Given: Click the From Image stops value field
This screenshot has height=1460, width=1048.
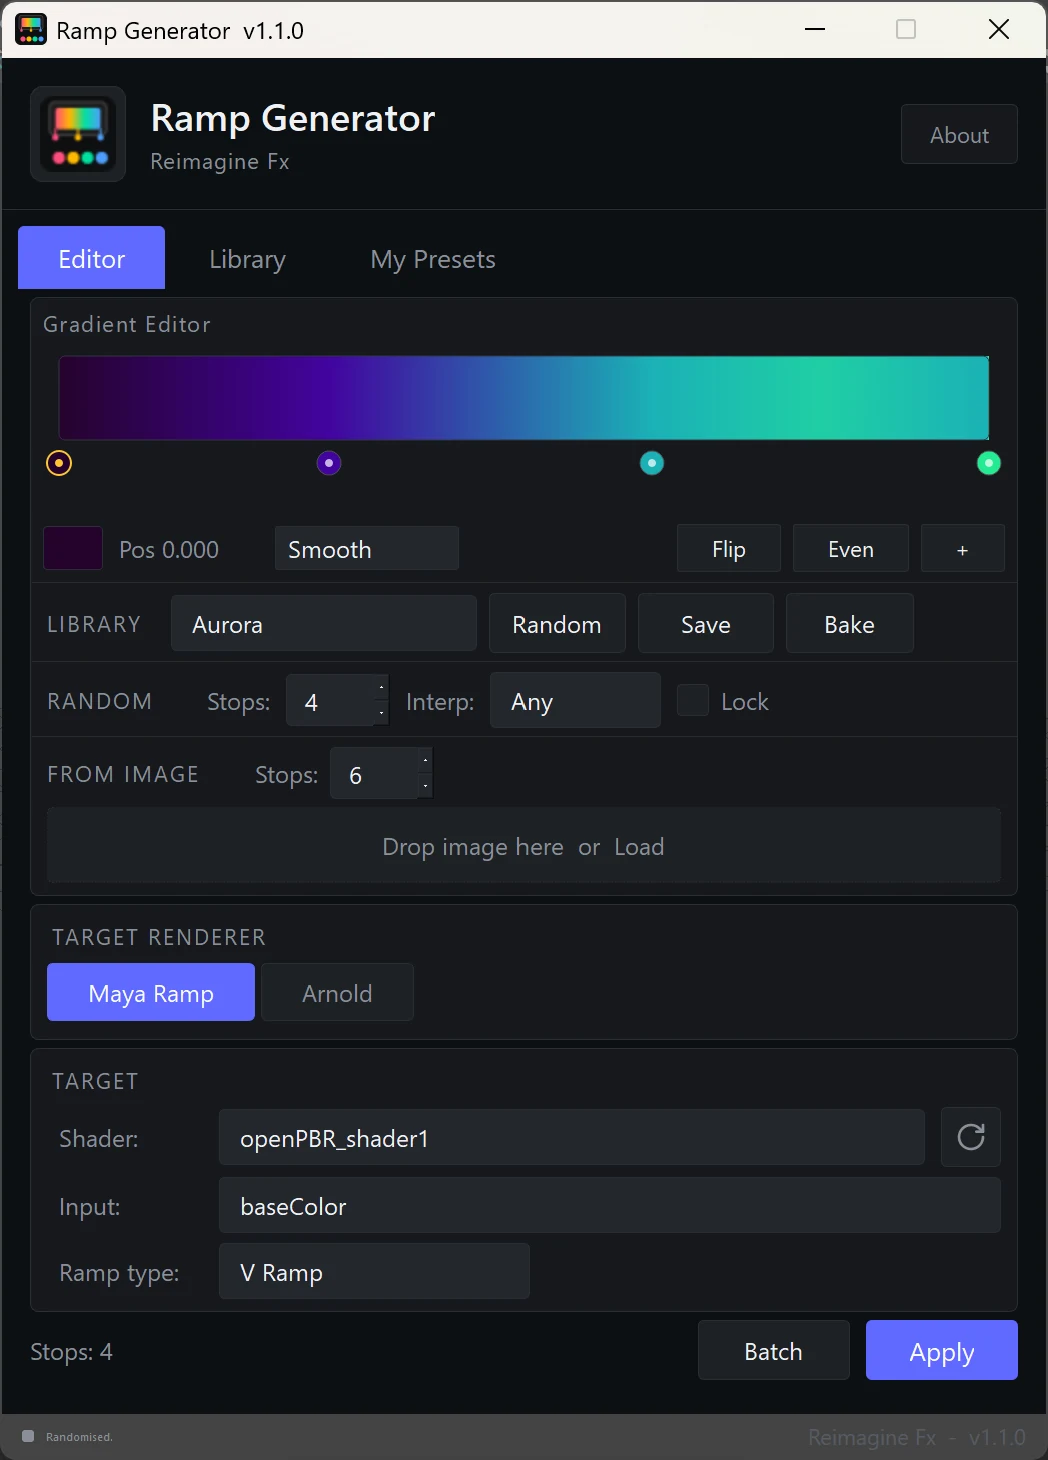Looking at the screenshot, I should (x=374, y=774).
